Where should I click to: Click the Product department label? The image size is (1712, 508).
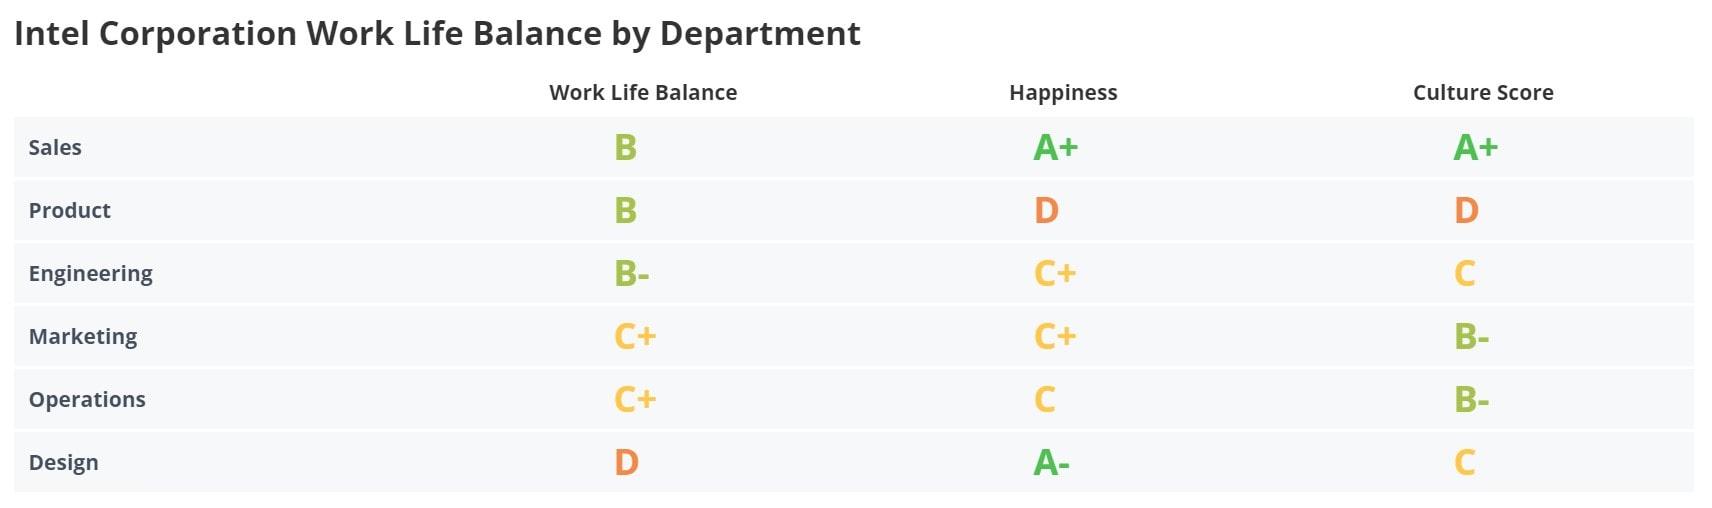pyautogui.click(x=69, y=211)
